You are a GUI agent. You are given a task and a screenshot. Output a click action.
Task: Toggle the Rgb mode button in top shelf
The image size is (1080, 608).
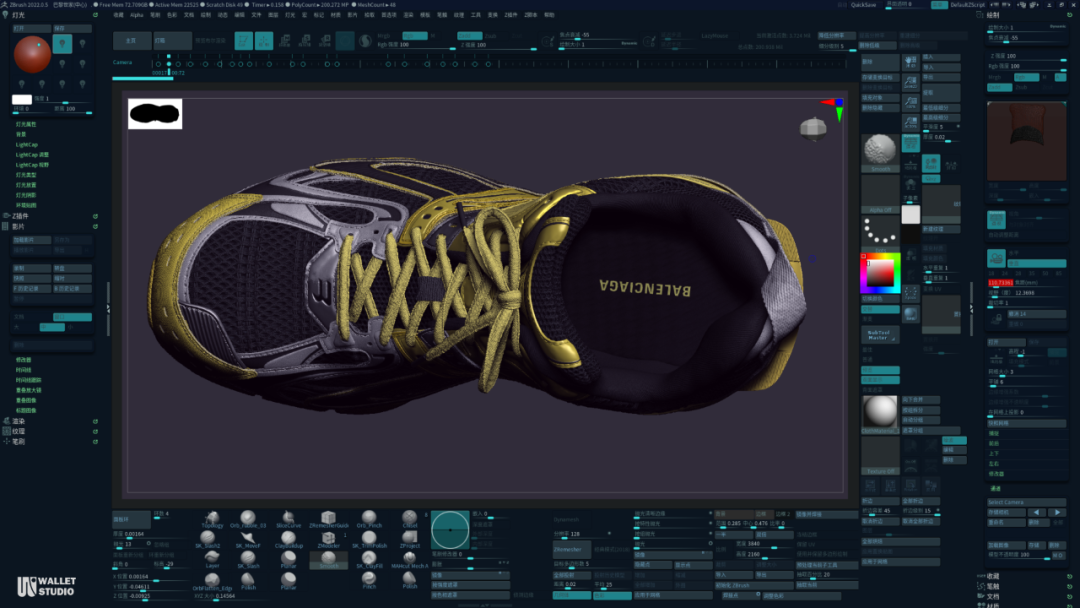click(415, 36)
